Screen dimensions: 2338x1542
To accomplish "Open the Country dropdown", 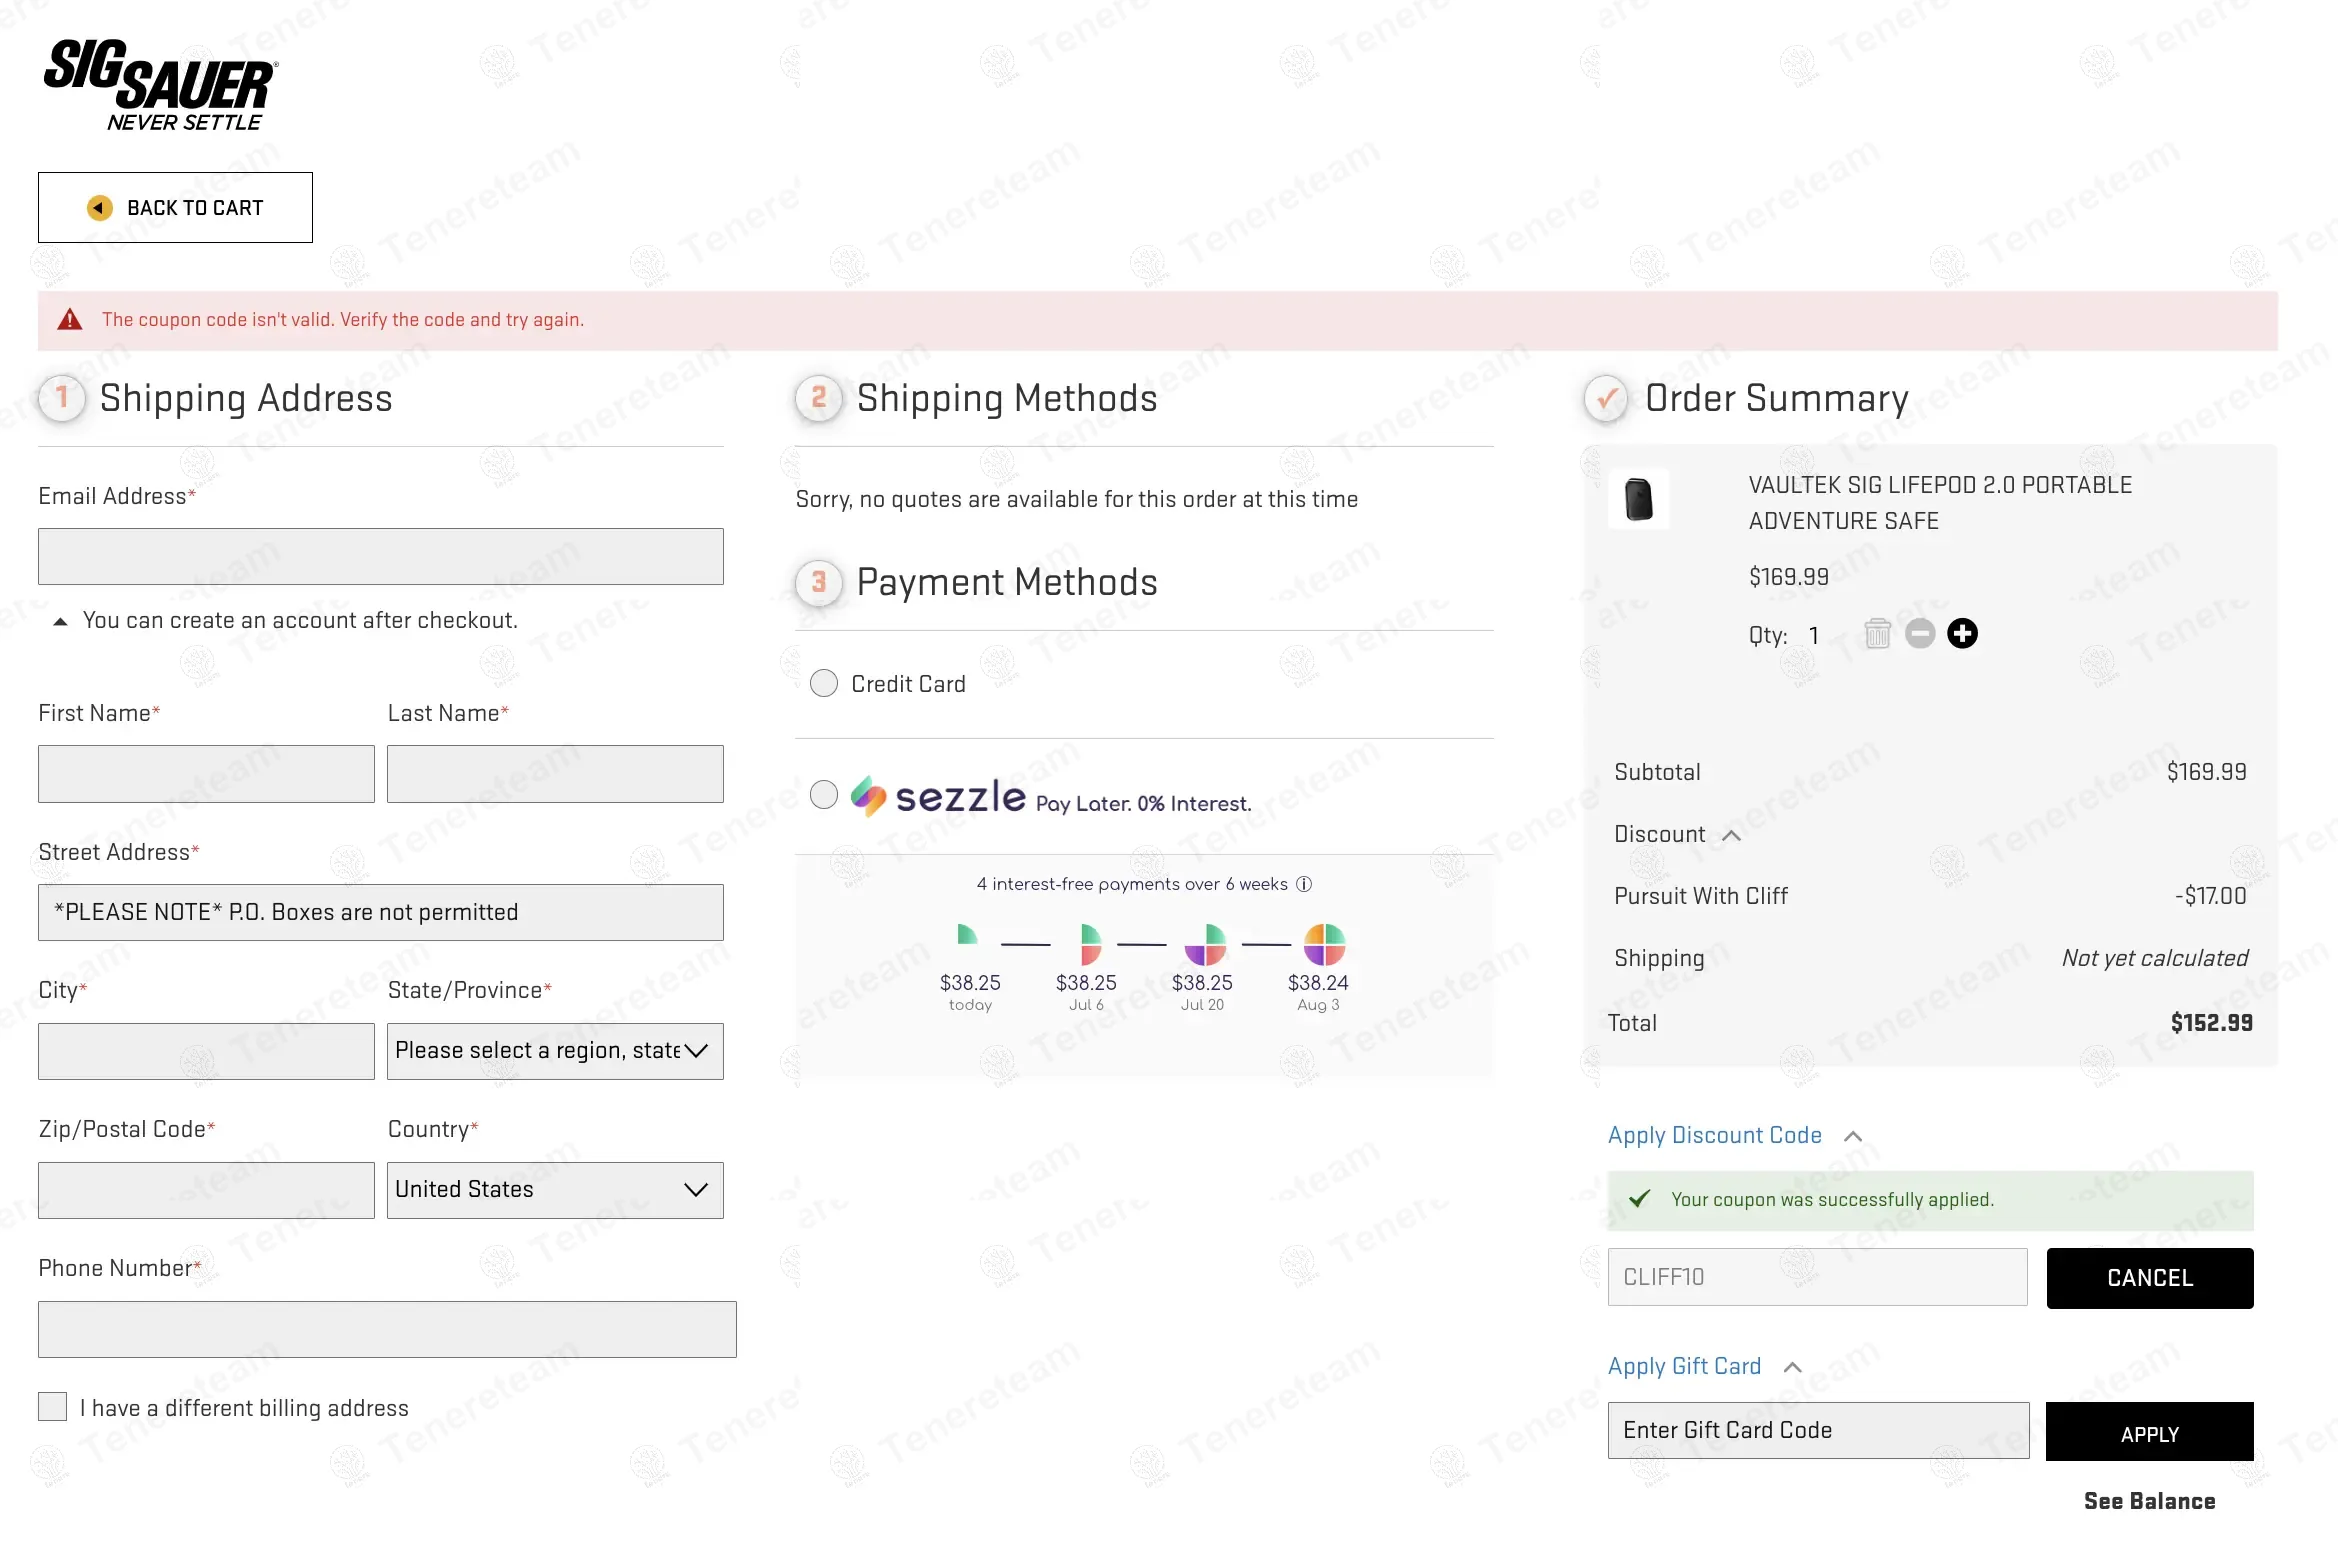I will 555,1190.
